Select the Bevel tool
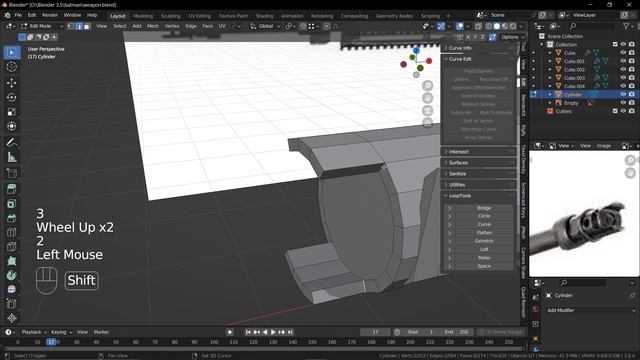The height and width of the screenshot is (360, 640). 11,218
